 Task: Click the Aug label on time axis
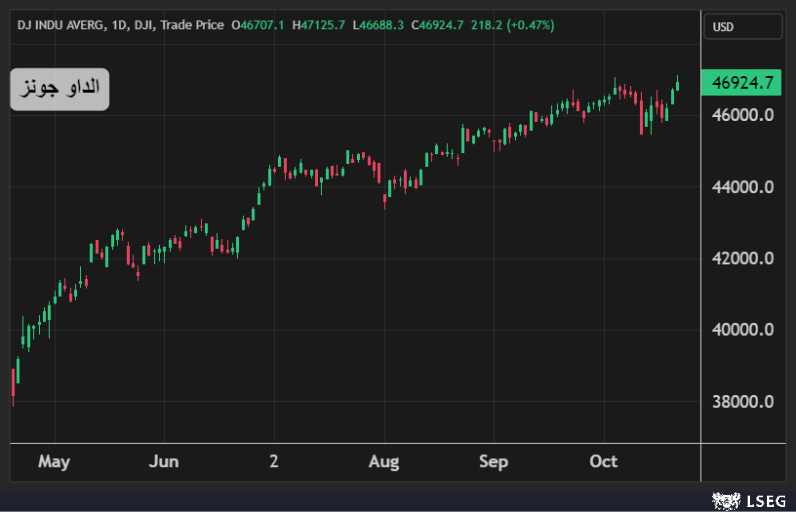tap(384, 461)
